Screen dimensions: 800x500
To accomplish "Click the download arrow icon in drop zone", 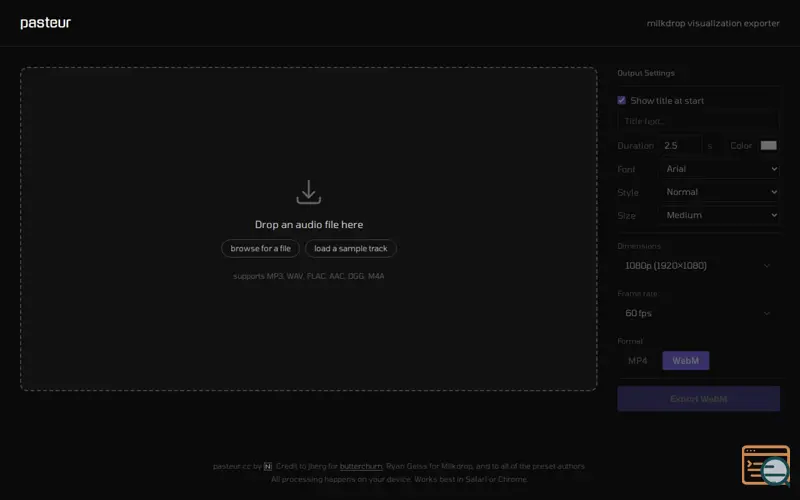I will tap(309, 192).
